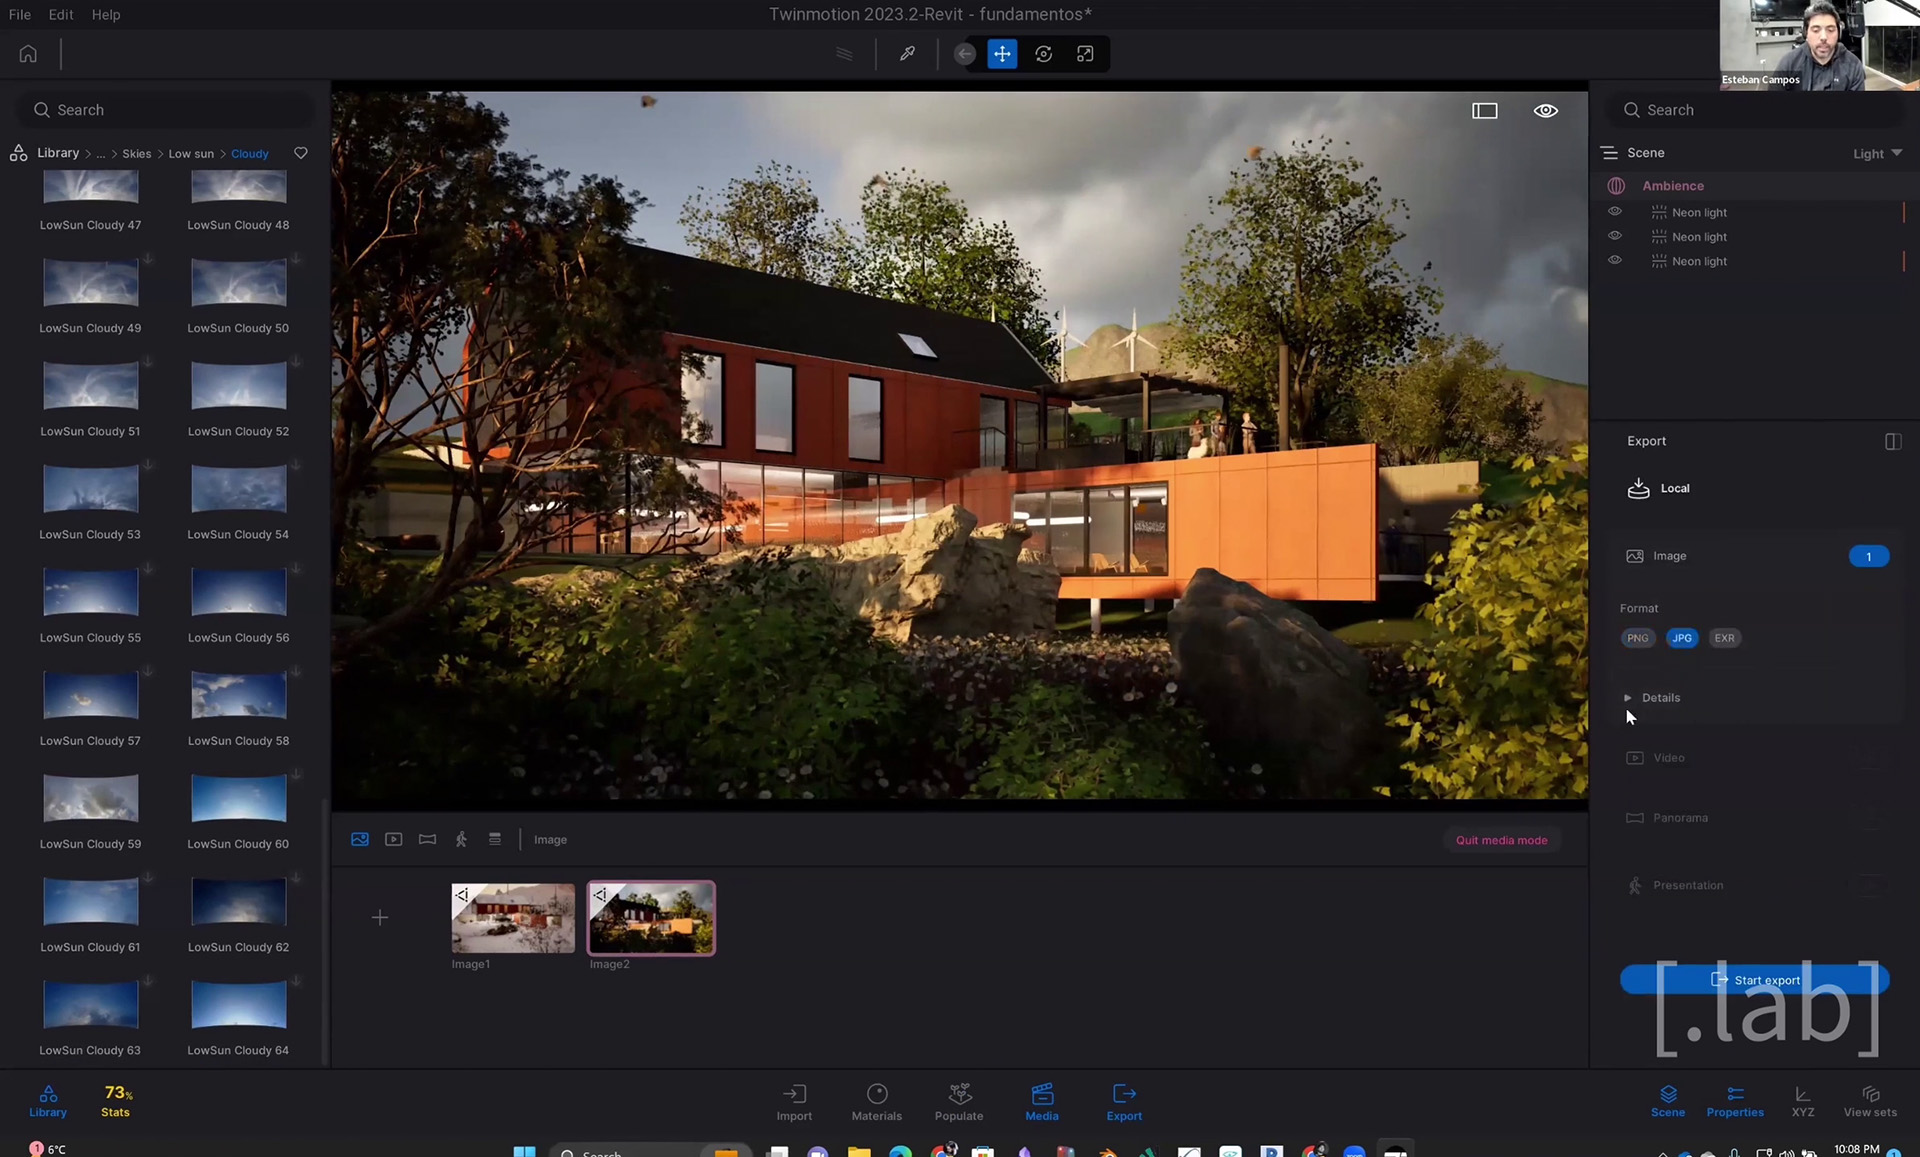
Task: Navigate to Low sun breadcrumb folder
Action: coord(190,154)
